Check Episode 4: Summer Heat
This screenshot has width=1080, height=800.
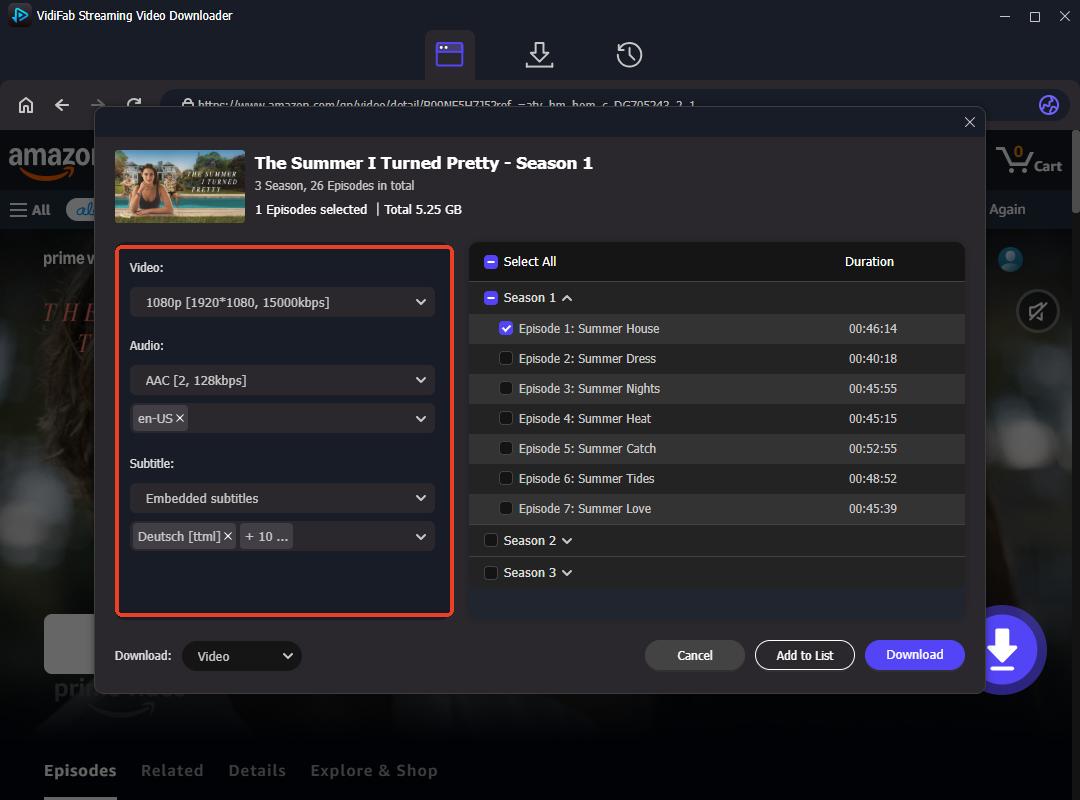pyautogui.click(x=506, y=418)
